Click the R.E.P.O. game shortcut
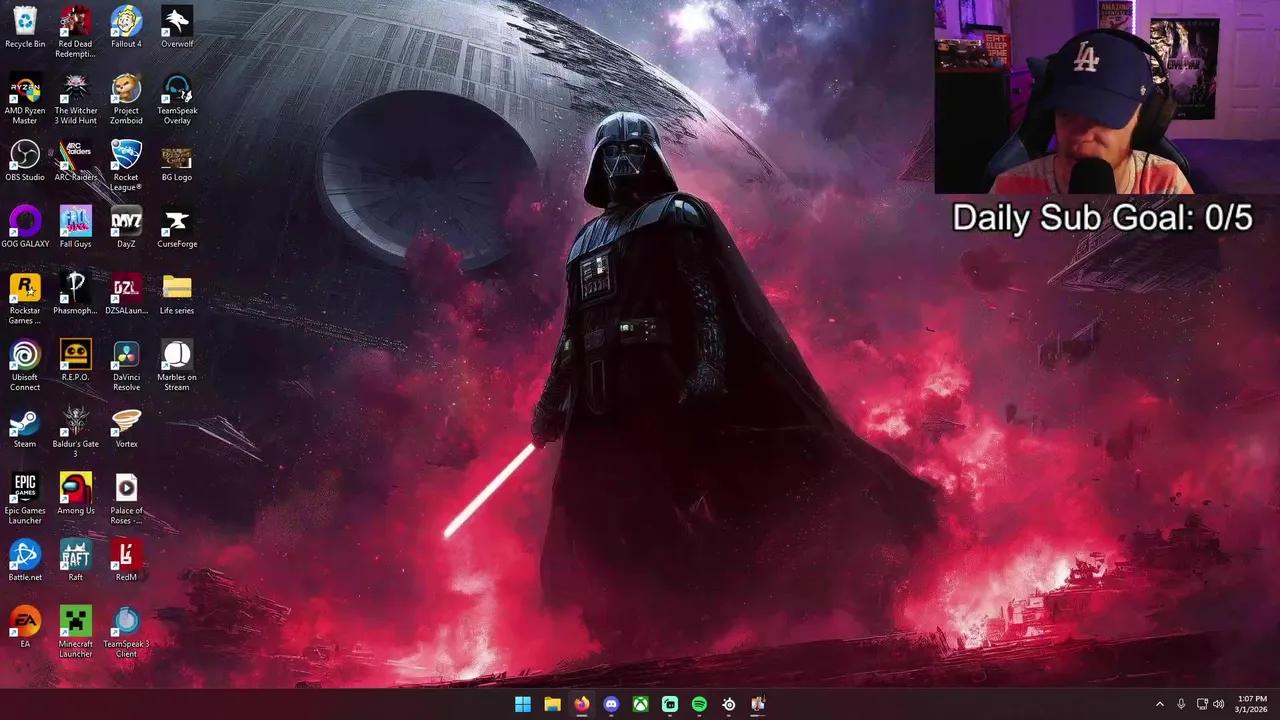This screenshot has width=1280, height=720. click(76, 361)
